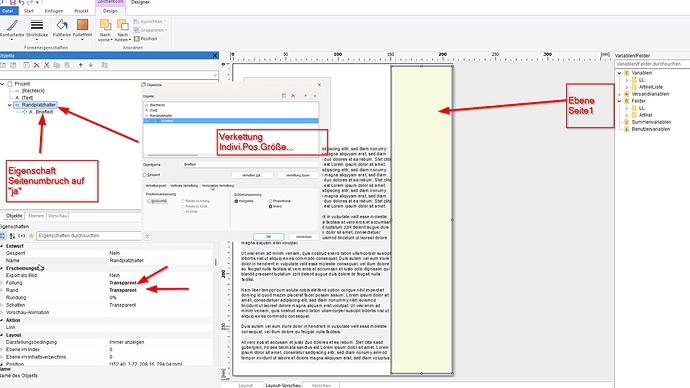
Task: Click the Rand Transparent value
Action: 123,290
